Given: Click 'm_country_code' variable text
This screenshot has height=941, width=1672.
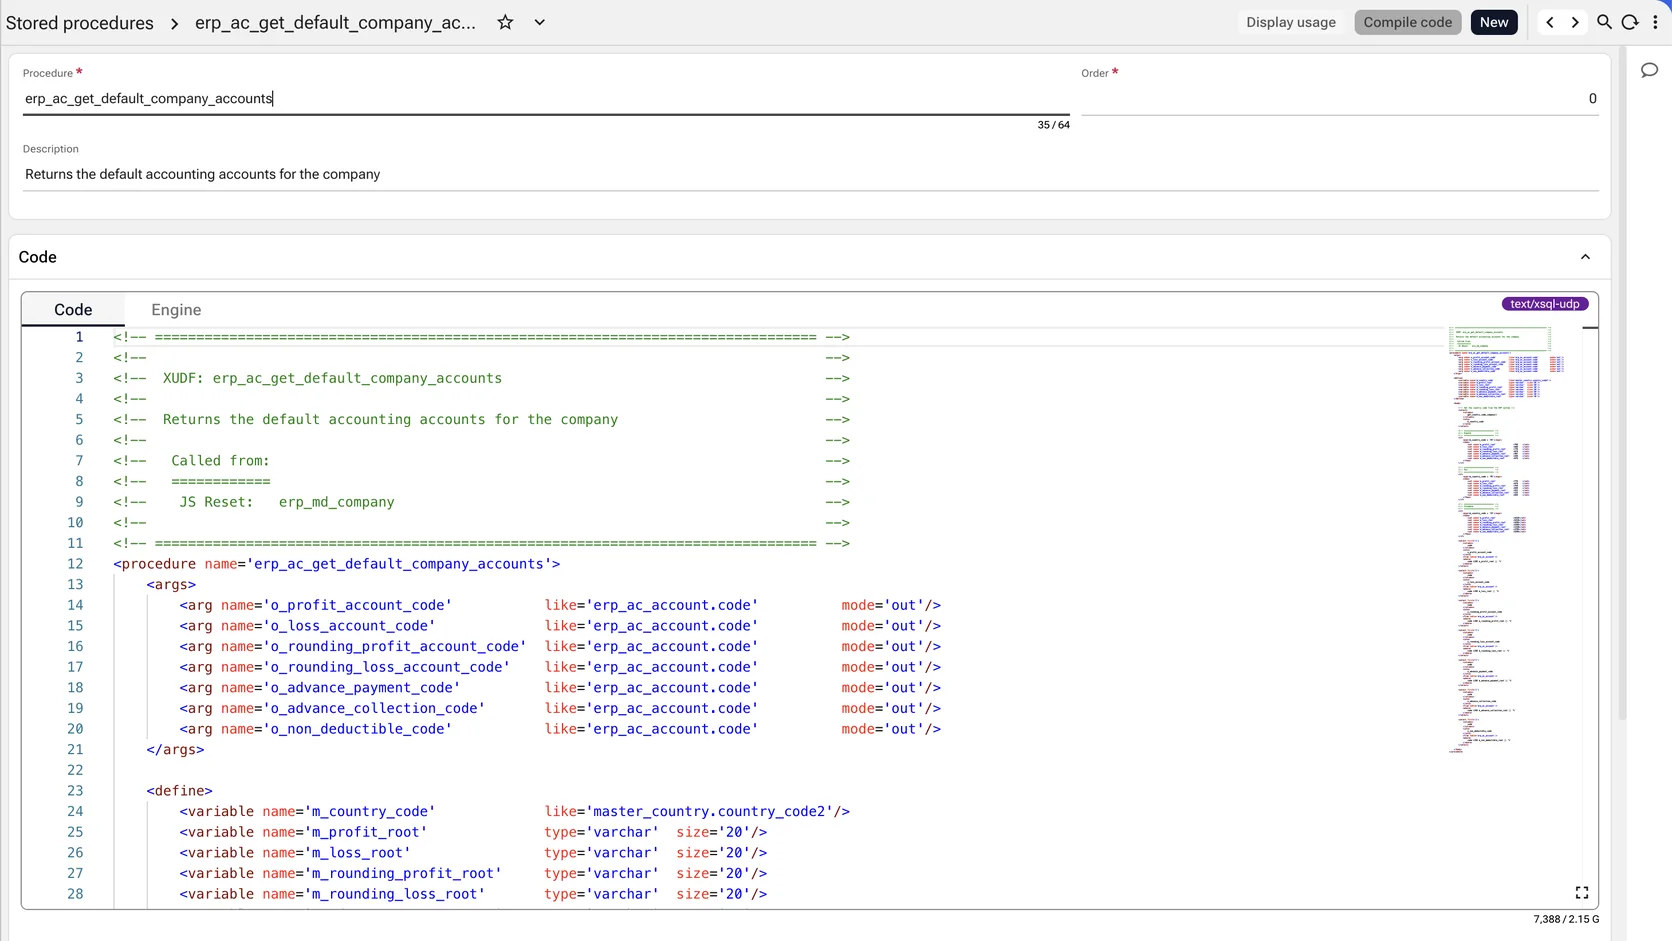Looking at the screenshot, I should click(x=369, y=812).
